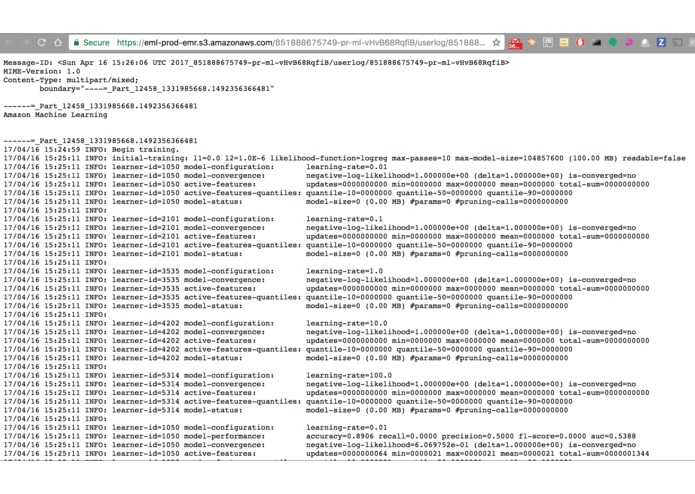Open the yellow note extension icon
This screenshot has height=494, width=695.
pos(564,43)
